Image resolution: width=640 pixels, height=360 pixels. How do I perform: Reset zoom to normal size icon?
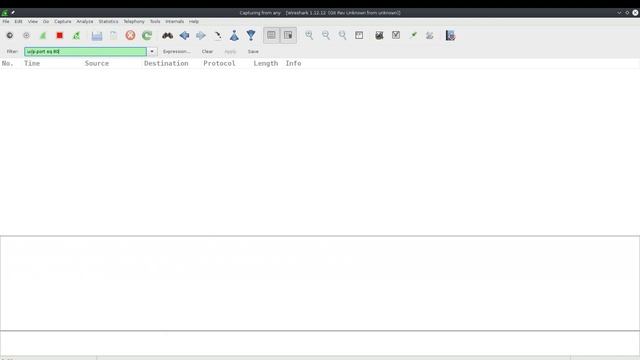[x=342, y=36]
